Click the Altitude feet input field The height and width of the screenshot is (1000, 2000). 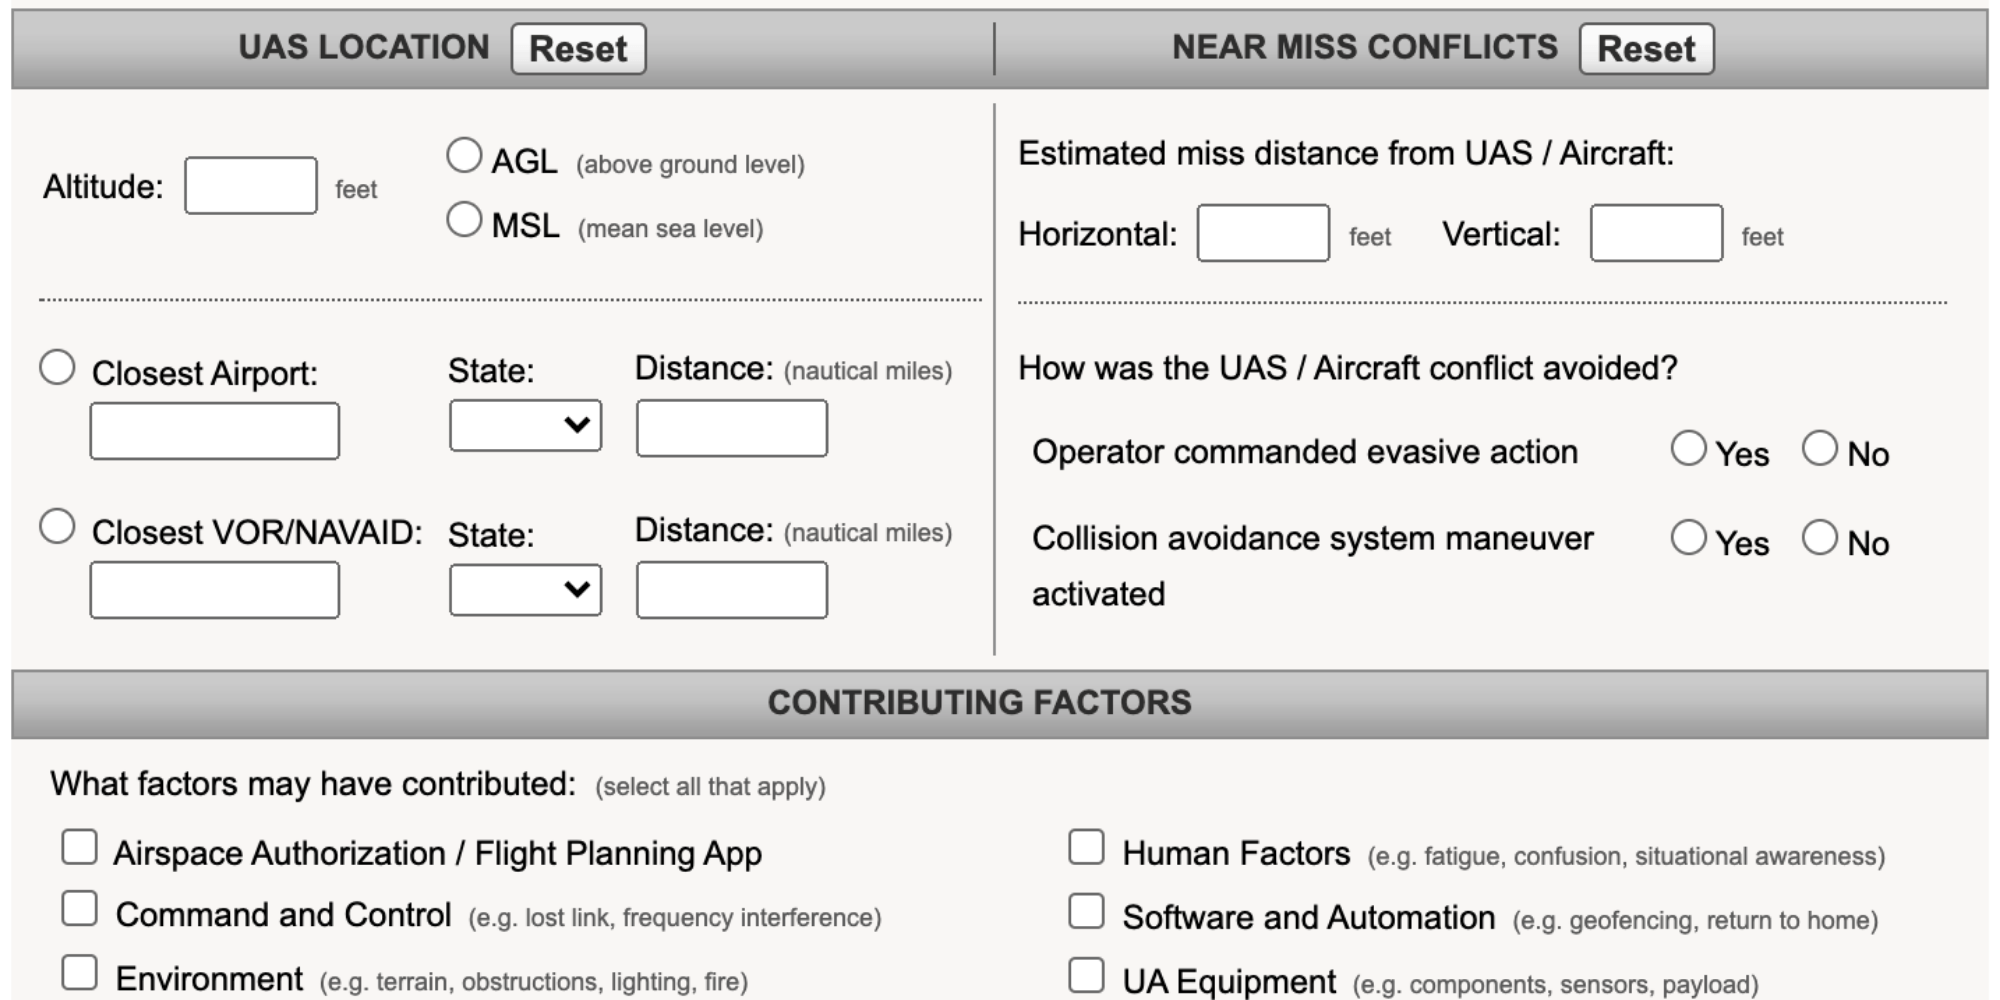pos(249,184)
